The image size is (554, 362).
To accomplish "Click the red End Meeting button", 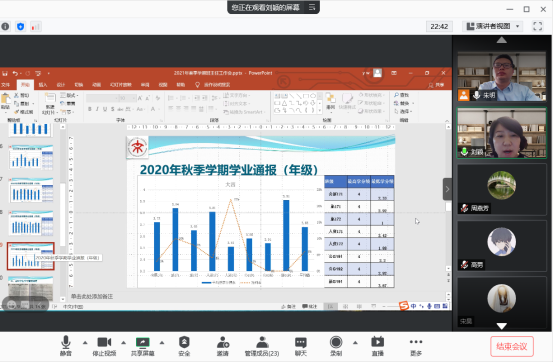I will coord(512,346).
